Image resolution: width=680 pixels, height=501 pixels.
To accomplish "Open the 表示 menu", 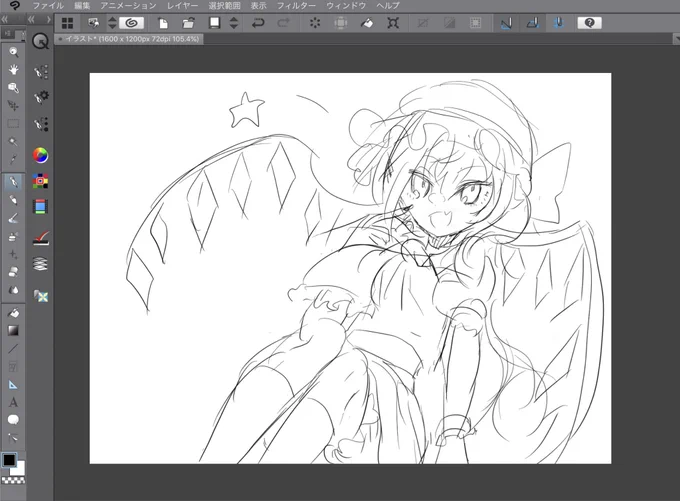I will (258, 6).
